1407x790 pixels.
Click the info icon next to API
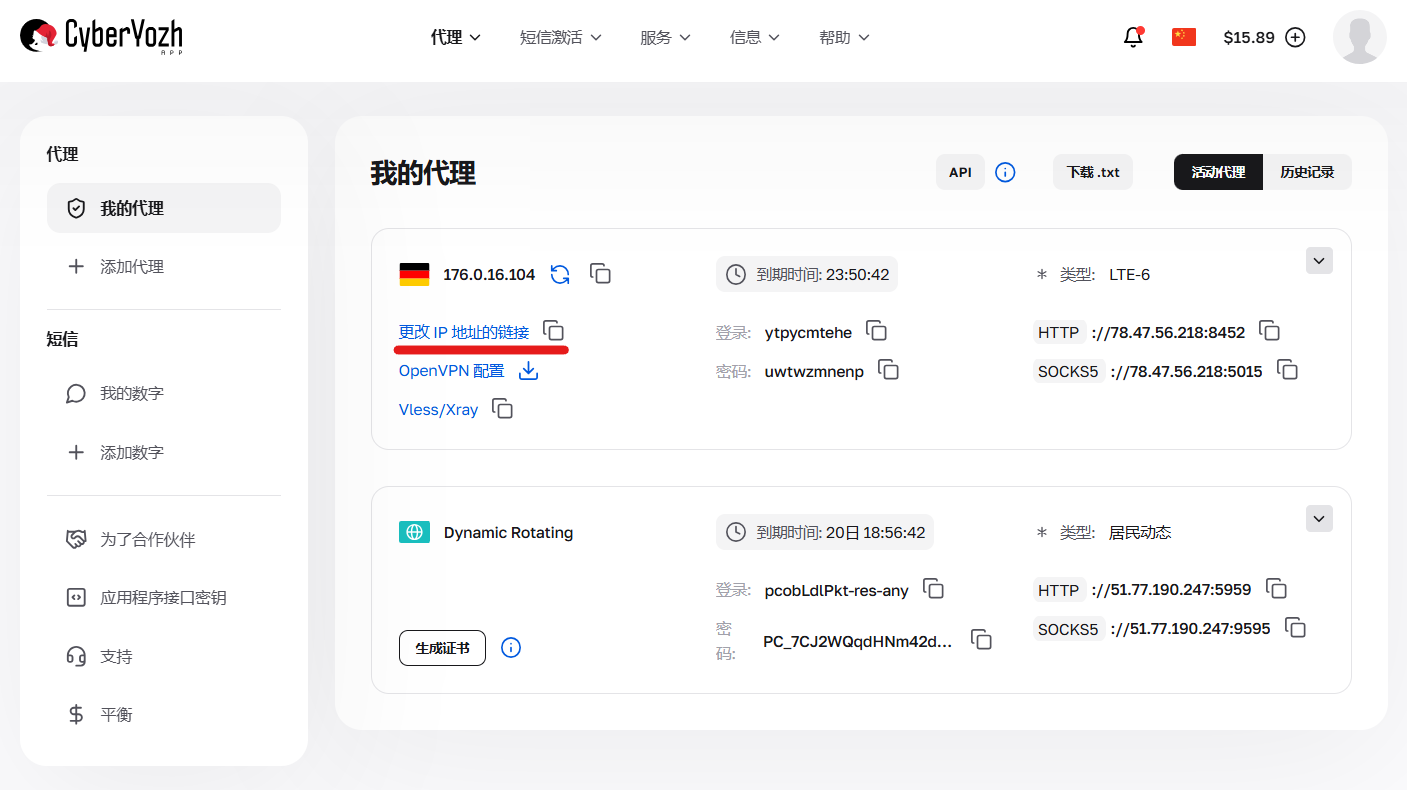pos(1005,172)
